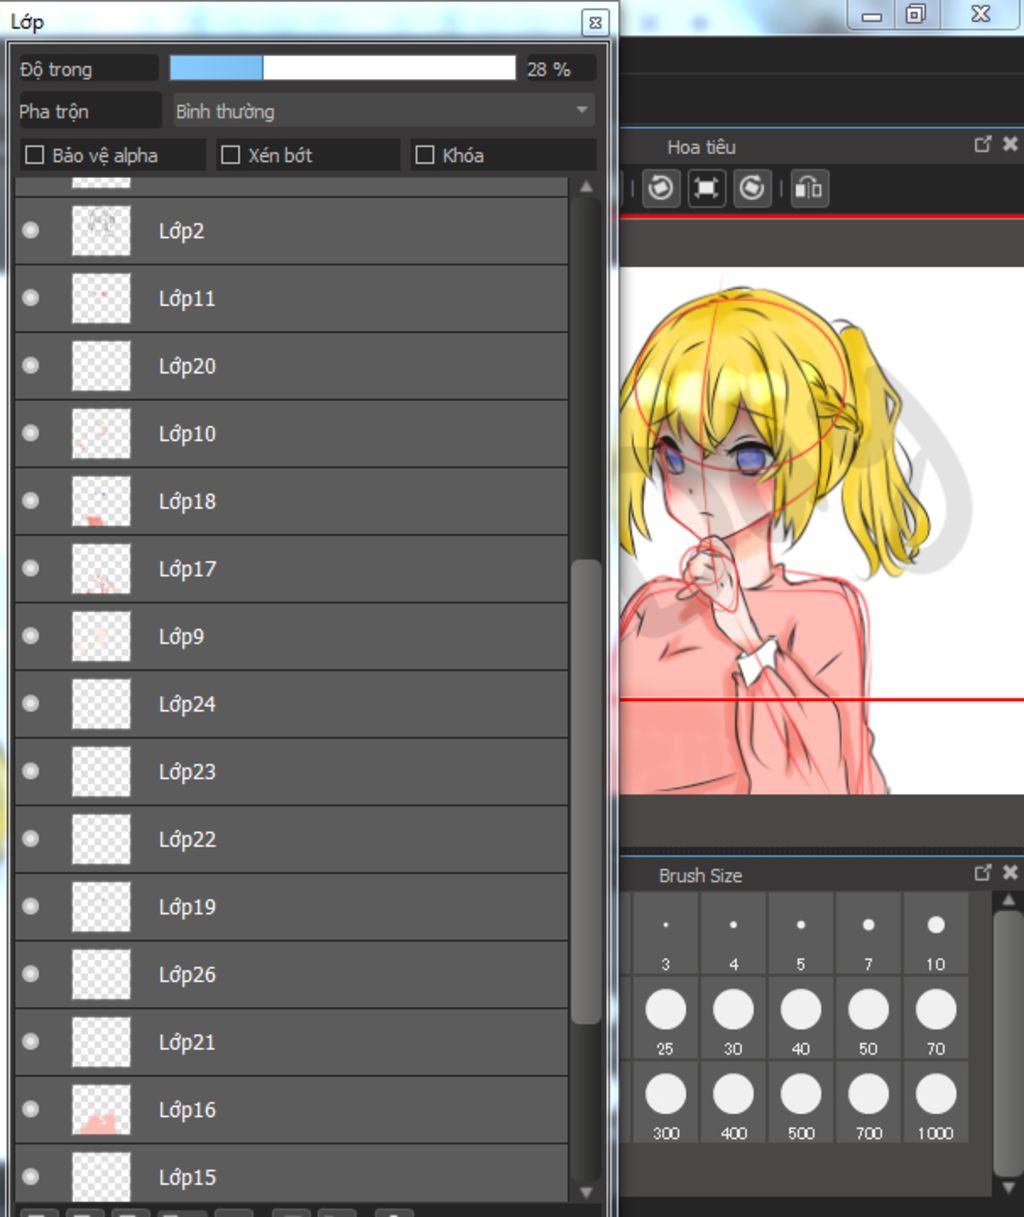The image size is (1024, 1217).
Task: Click layer list scroll-down arrow
Action: click(x=586, y=1192)
